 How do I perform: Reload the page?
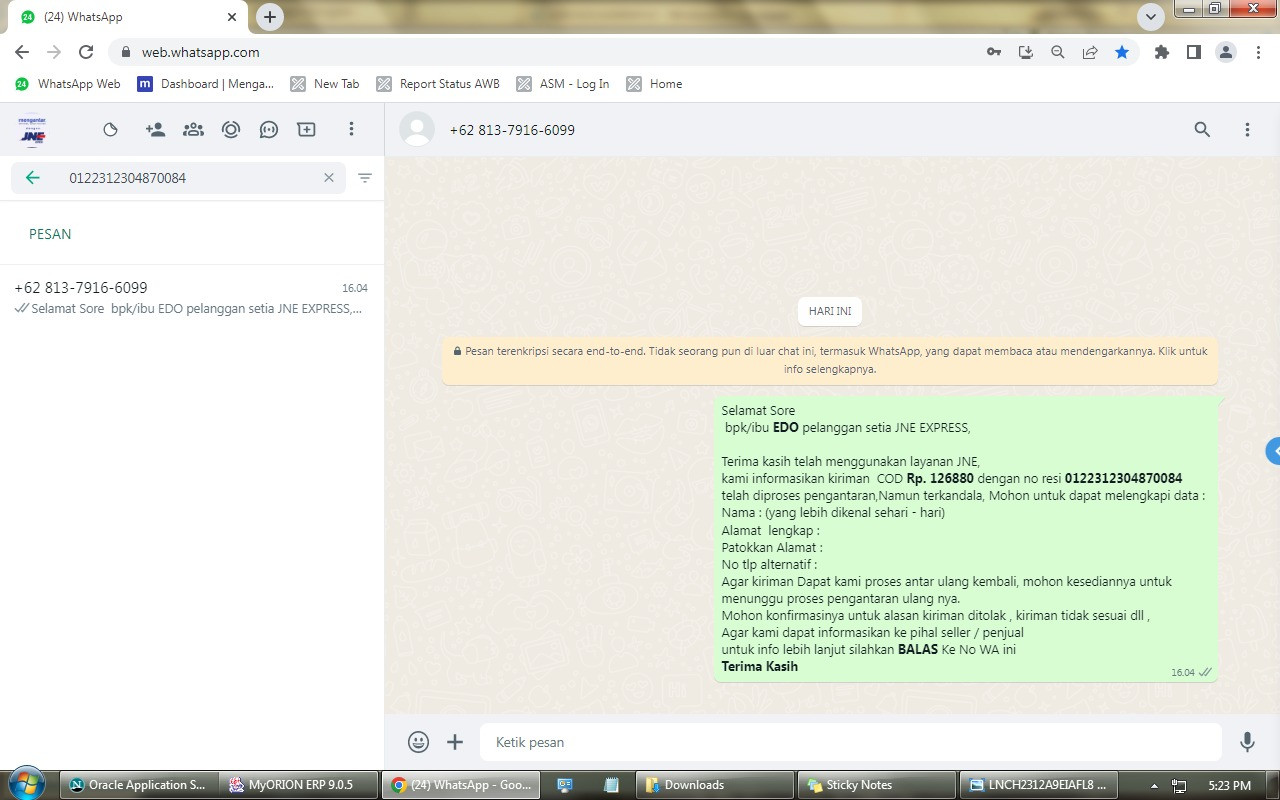coord(86,52)
